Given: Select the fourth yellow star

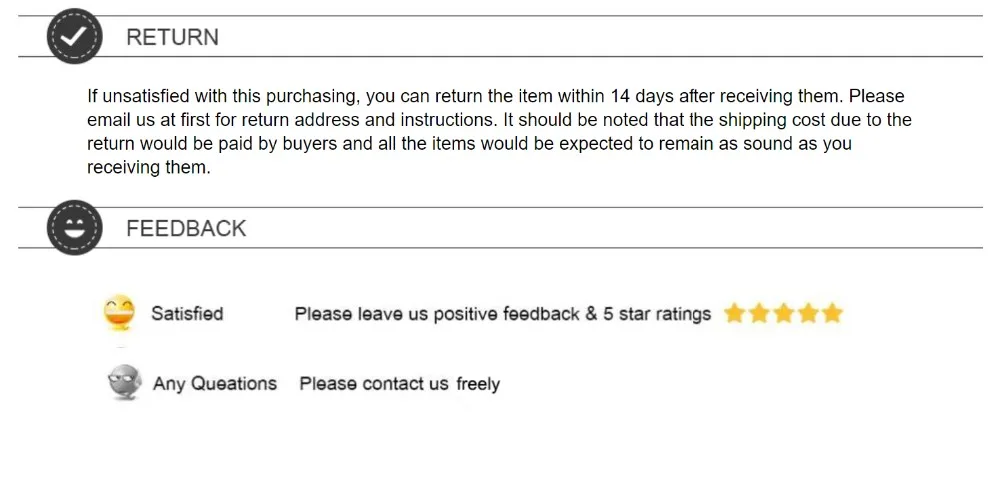Looking at the screenshot, I should tap(807, 313).
